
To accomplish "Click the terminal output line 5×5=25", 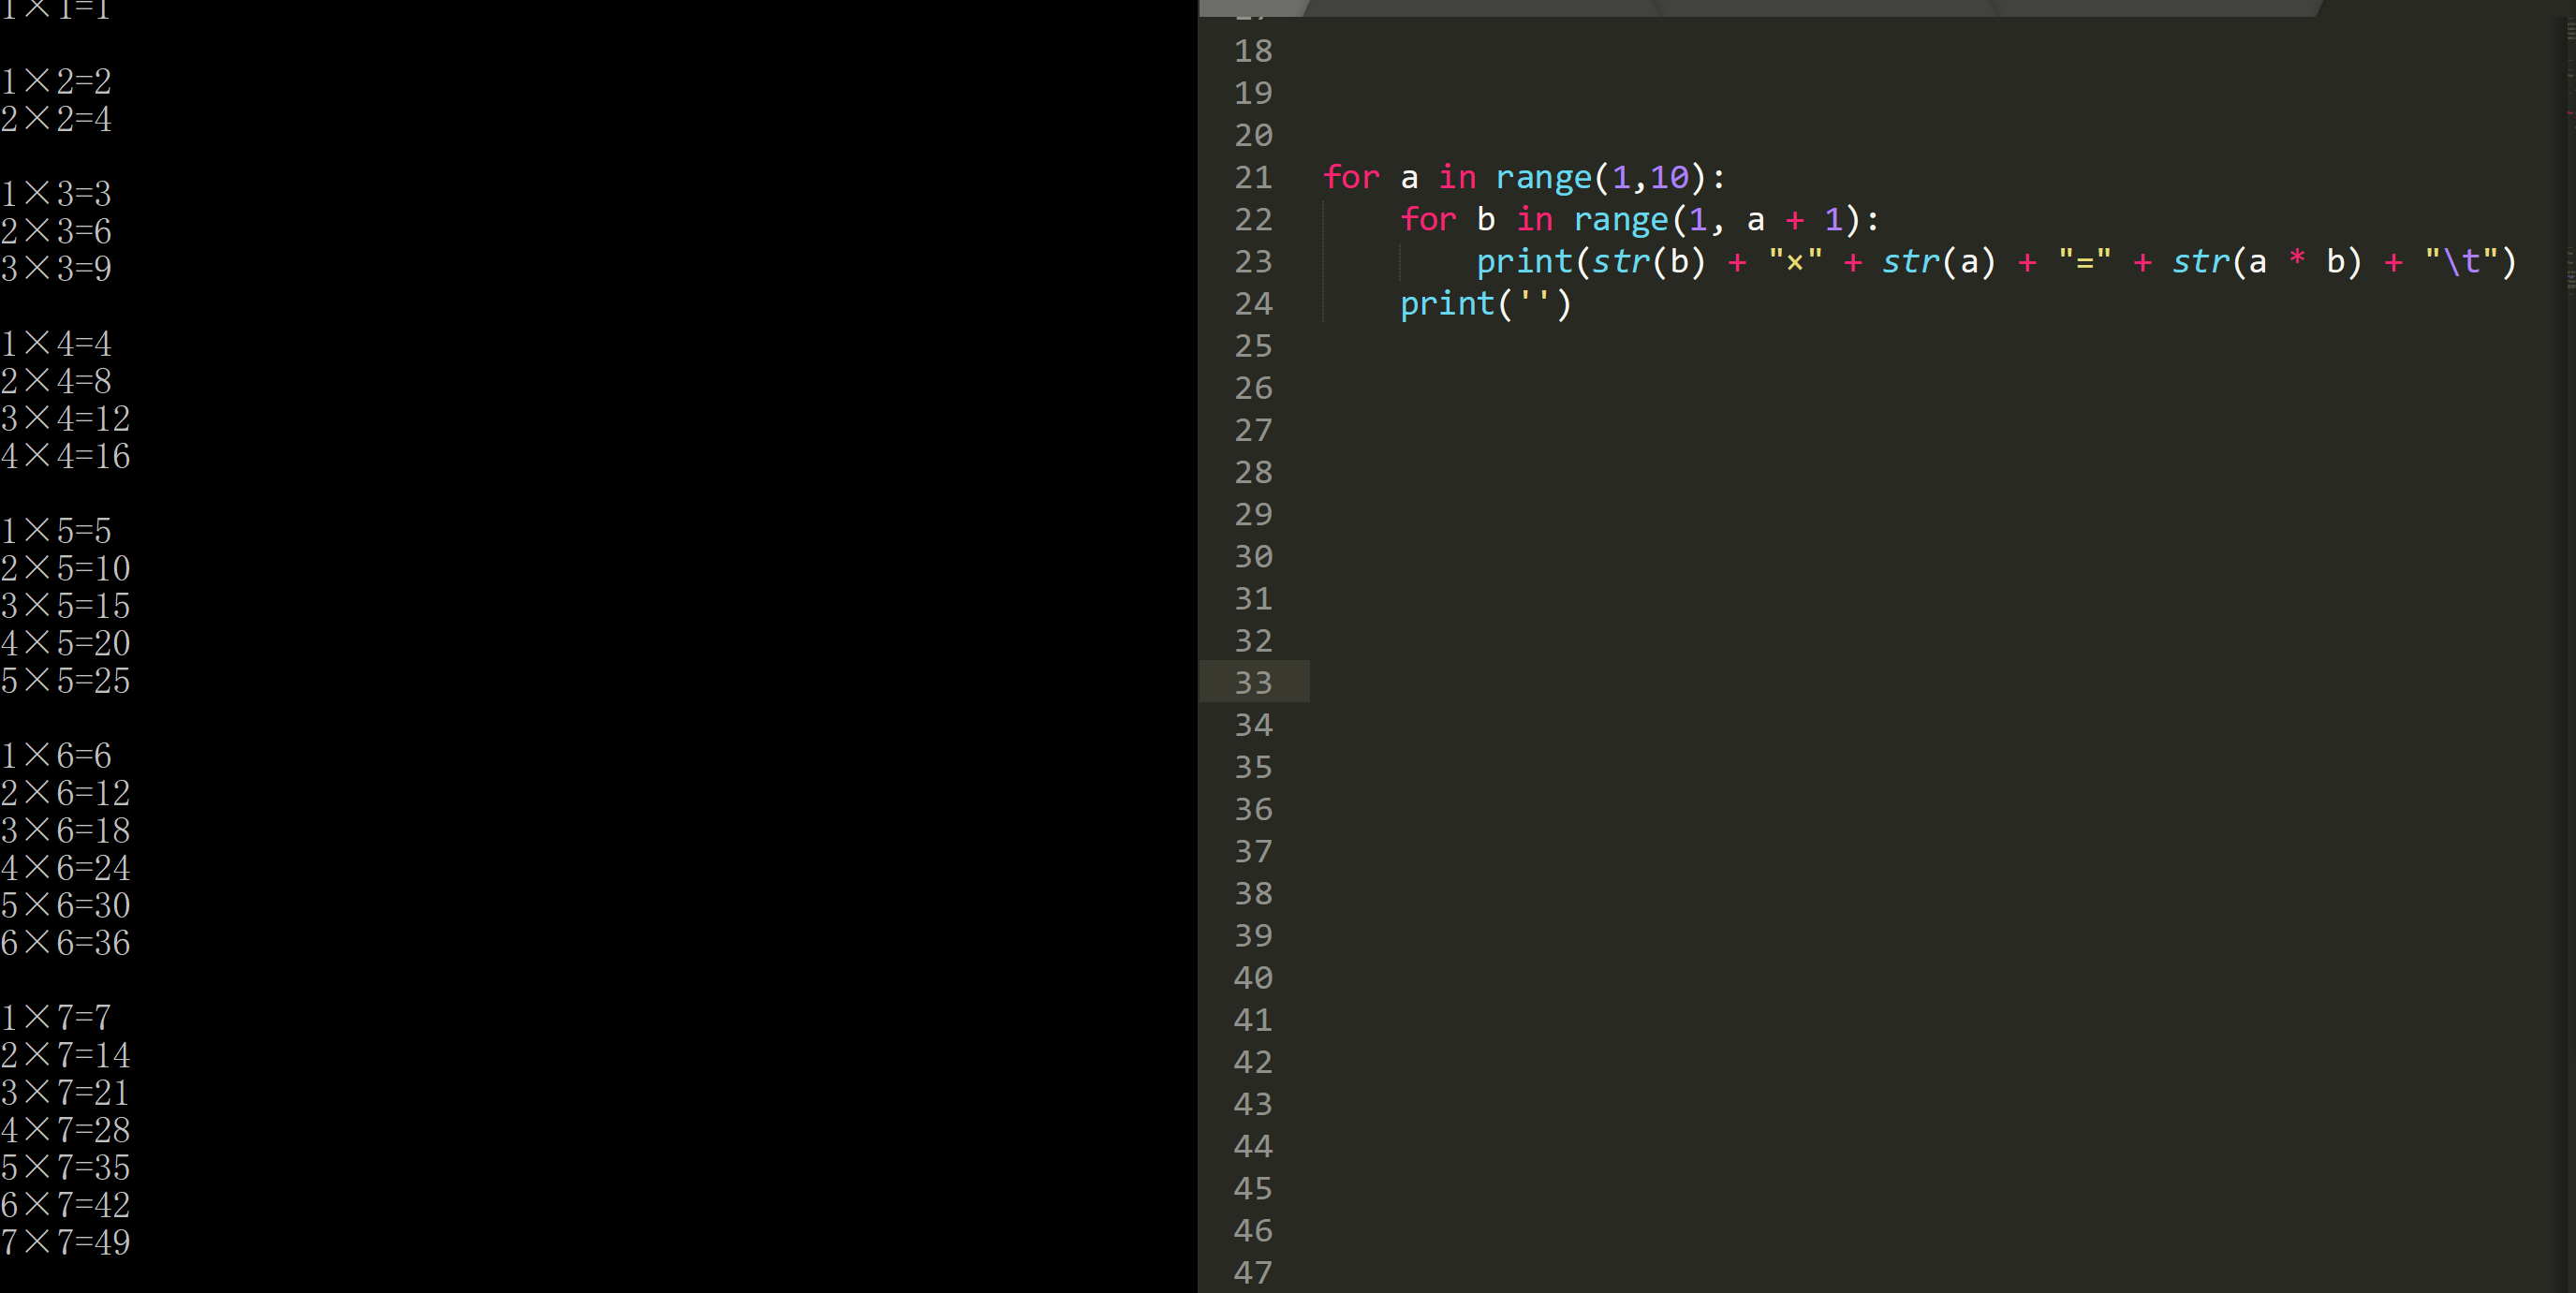I will [66, 680].
